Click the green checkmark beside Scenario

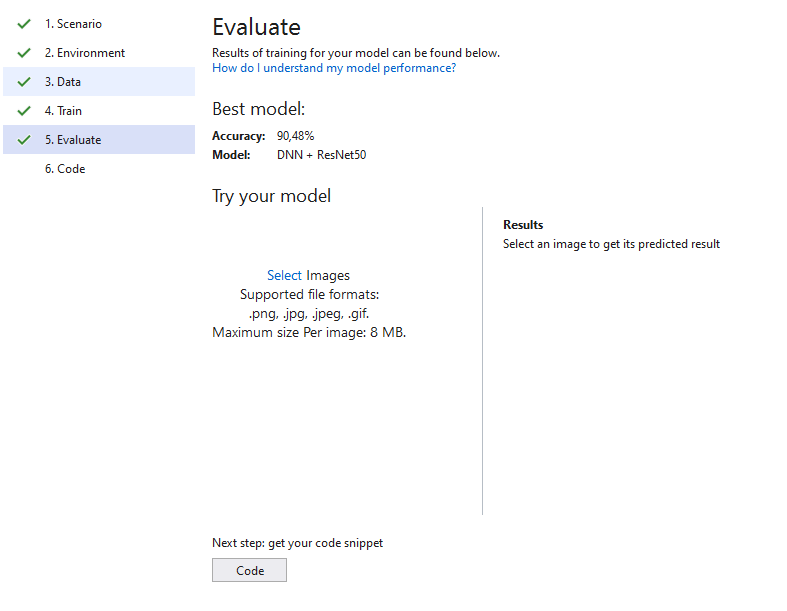click(24, 24)
